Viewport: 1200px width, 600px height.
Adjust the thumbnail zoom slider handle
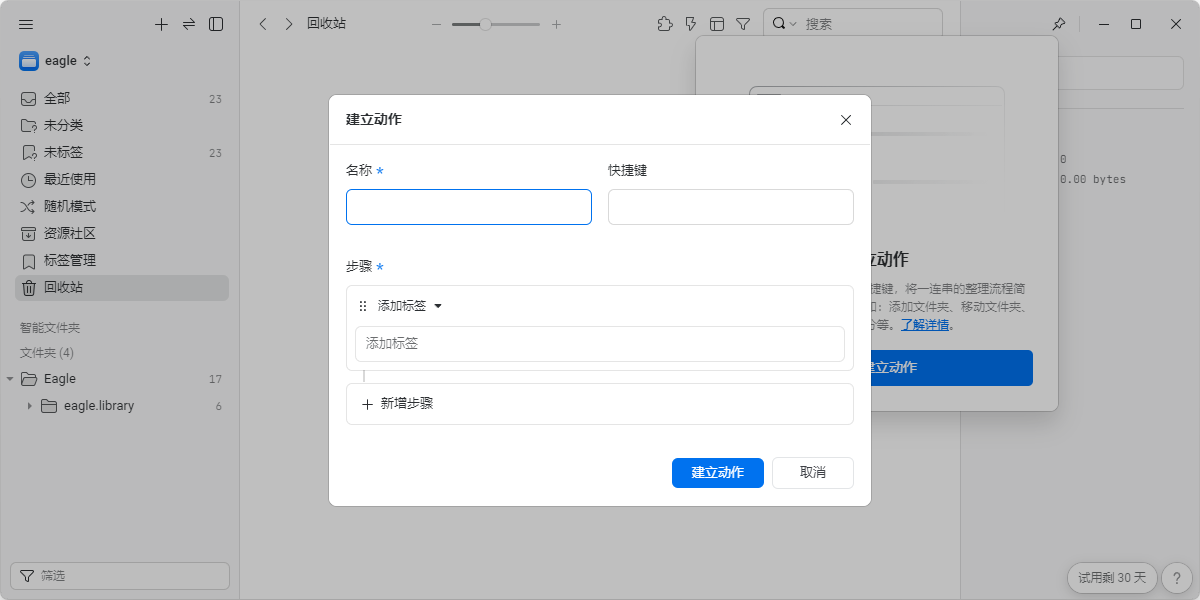point(485,24)
